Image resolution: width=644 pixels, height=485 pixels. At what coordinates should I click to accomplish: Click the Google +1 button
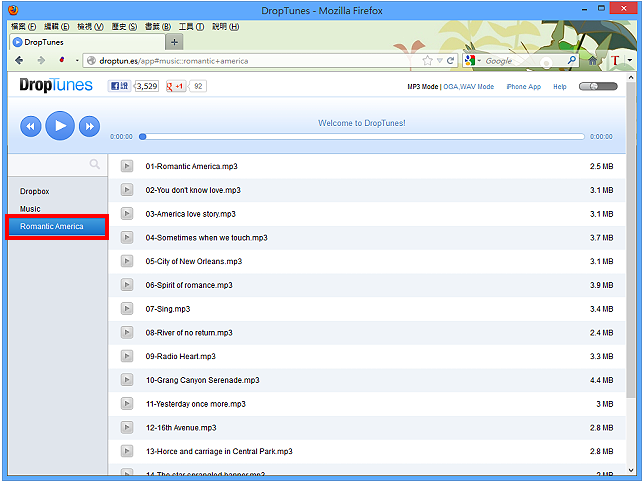(176, 86)
